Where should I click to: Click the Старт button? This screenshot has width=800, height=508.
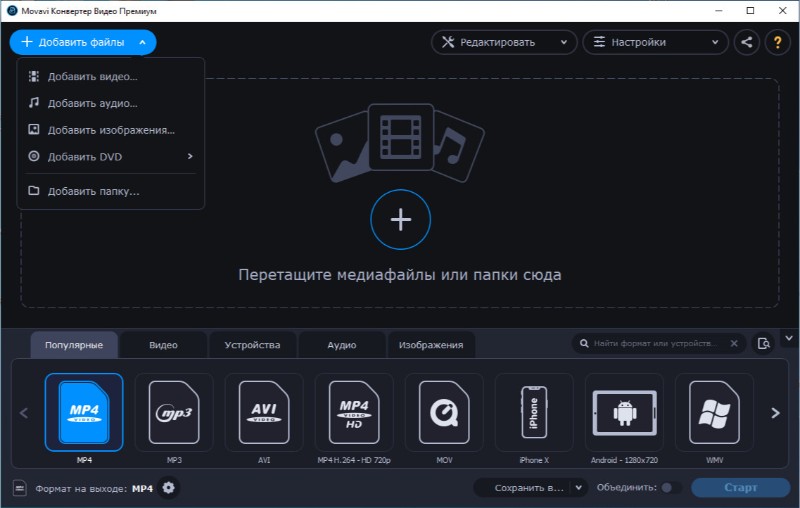pyautogui.click(x=741, y=488)
